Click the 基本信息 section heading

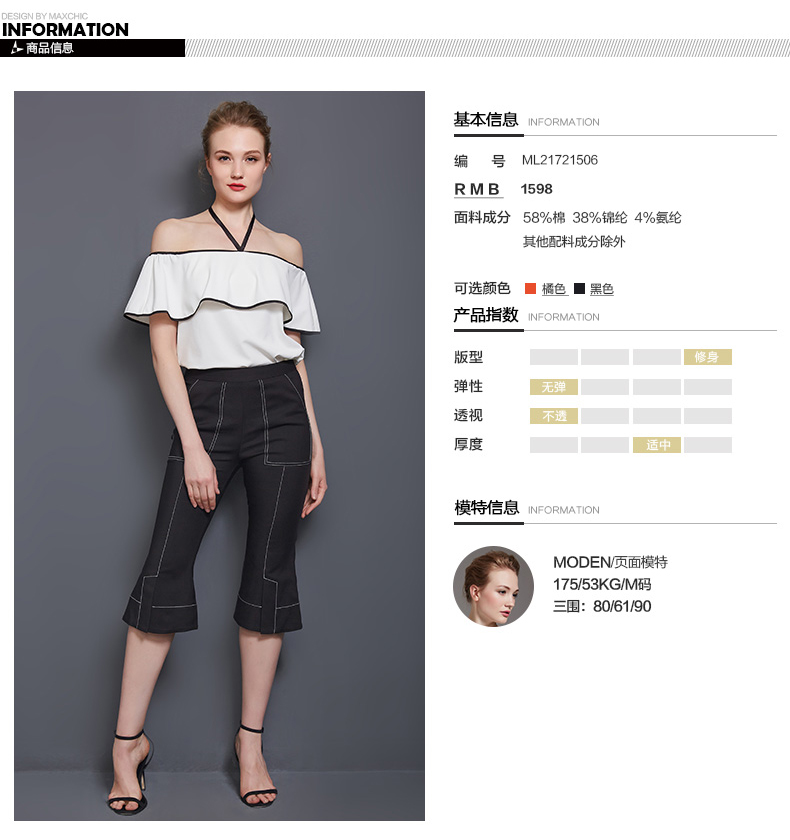tap(486, 119)
